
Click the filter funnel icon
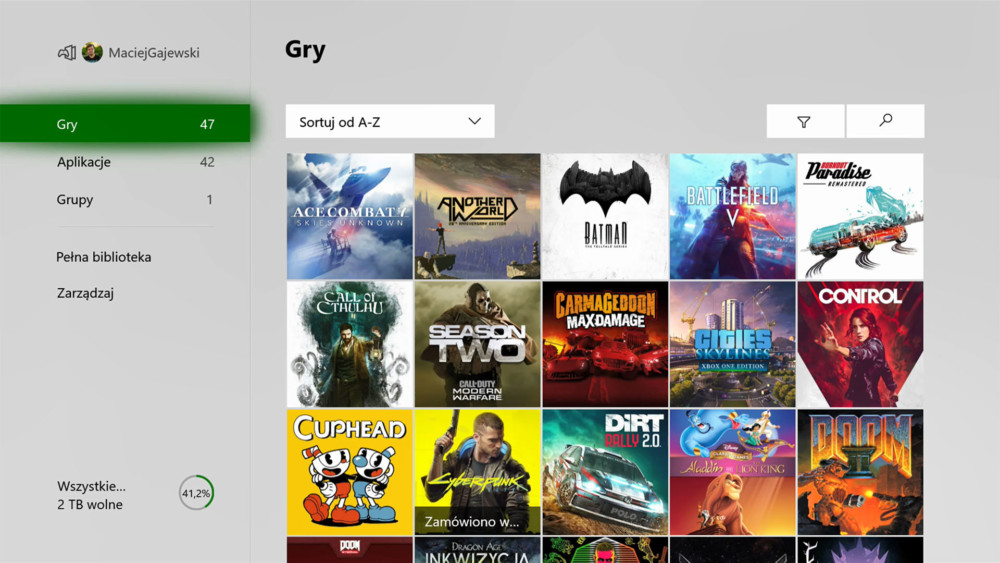[804, 122]
